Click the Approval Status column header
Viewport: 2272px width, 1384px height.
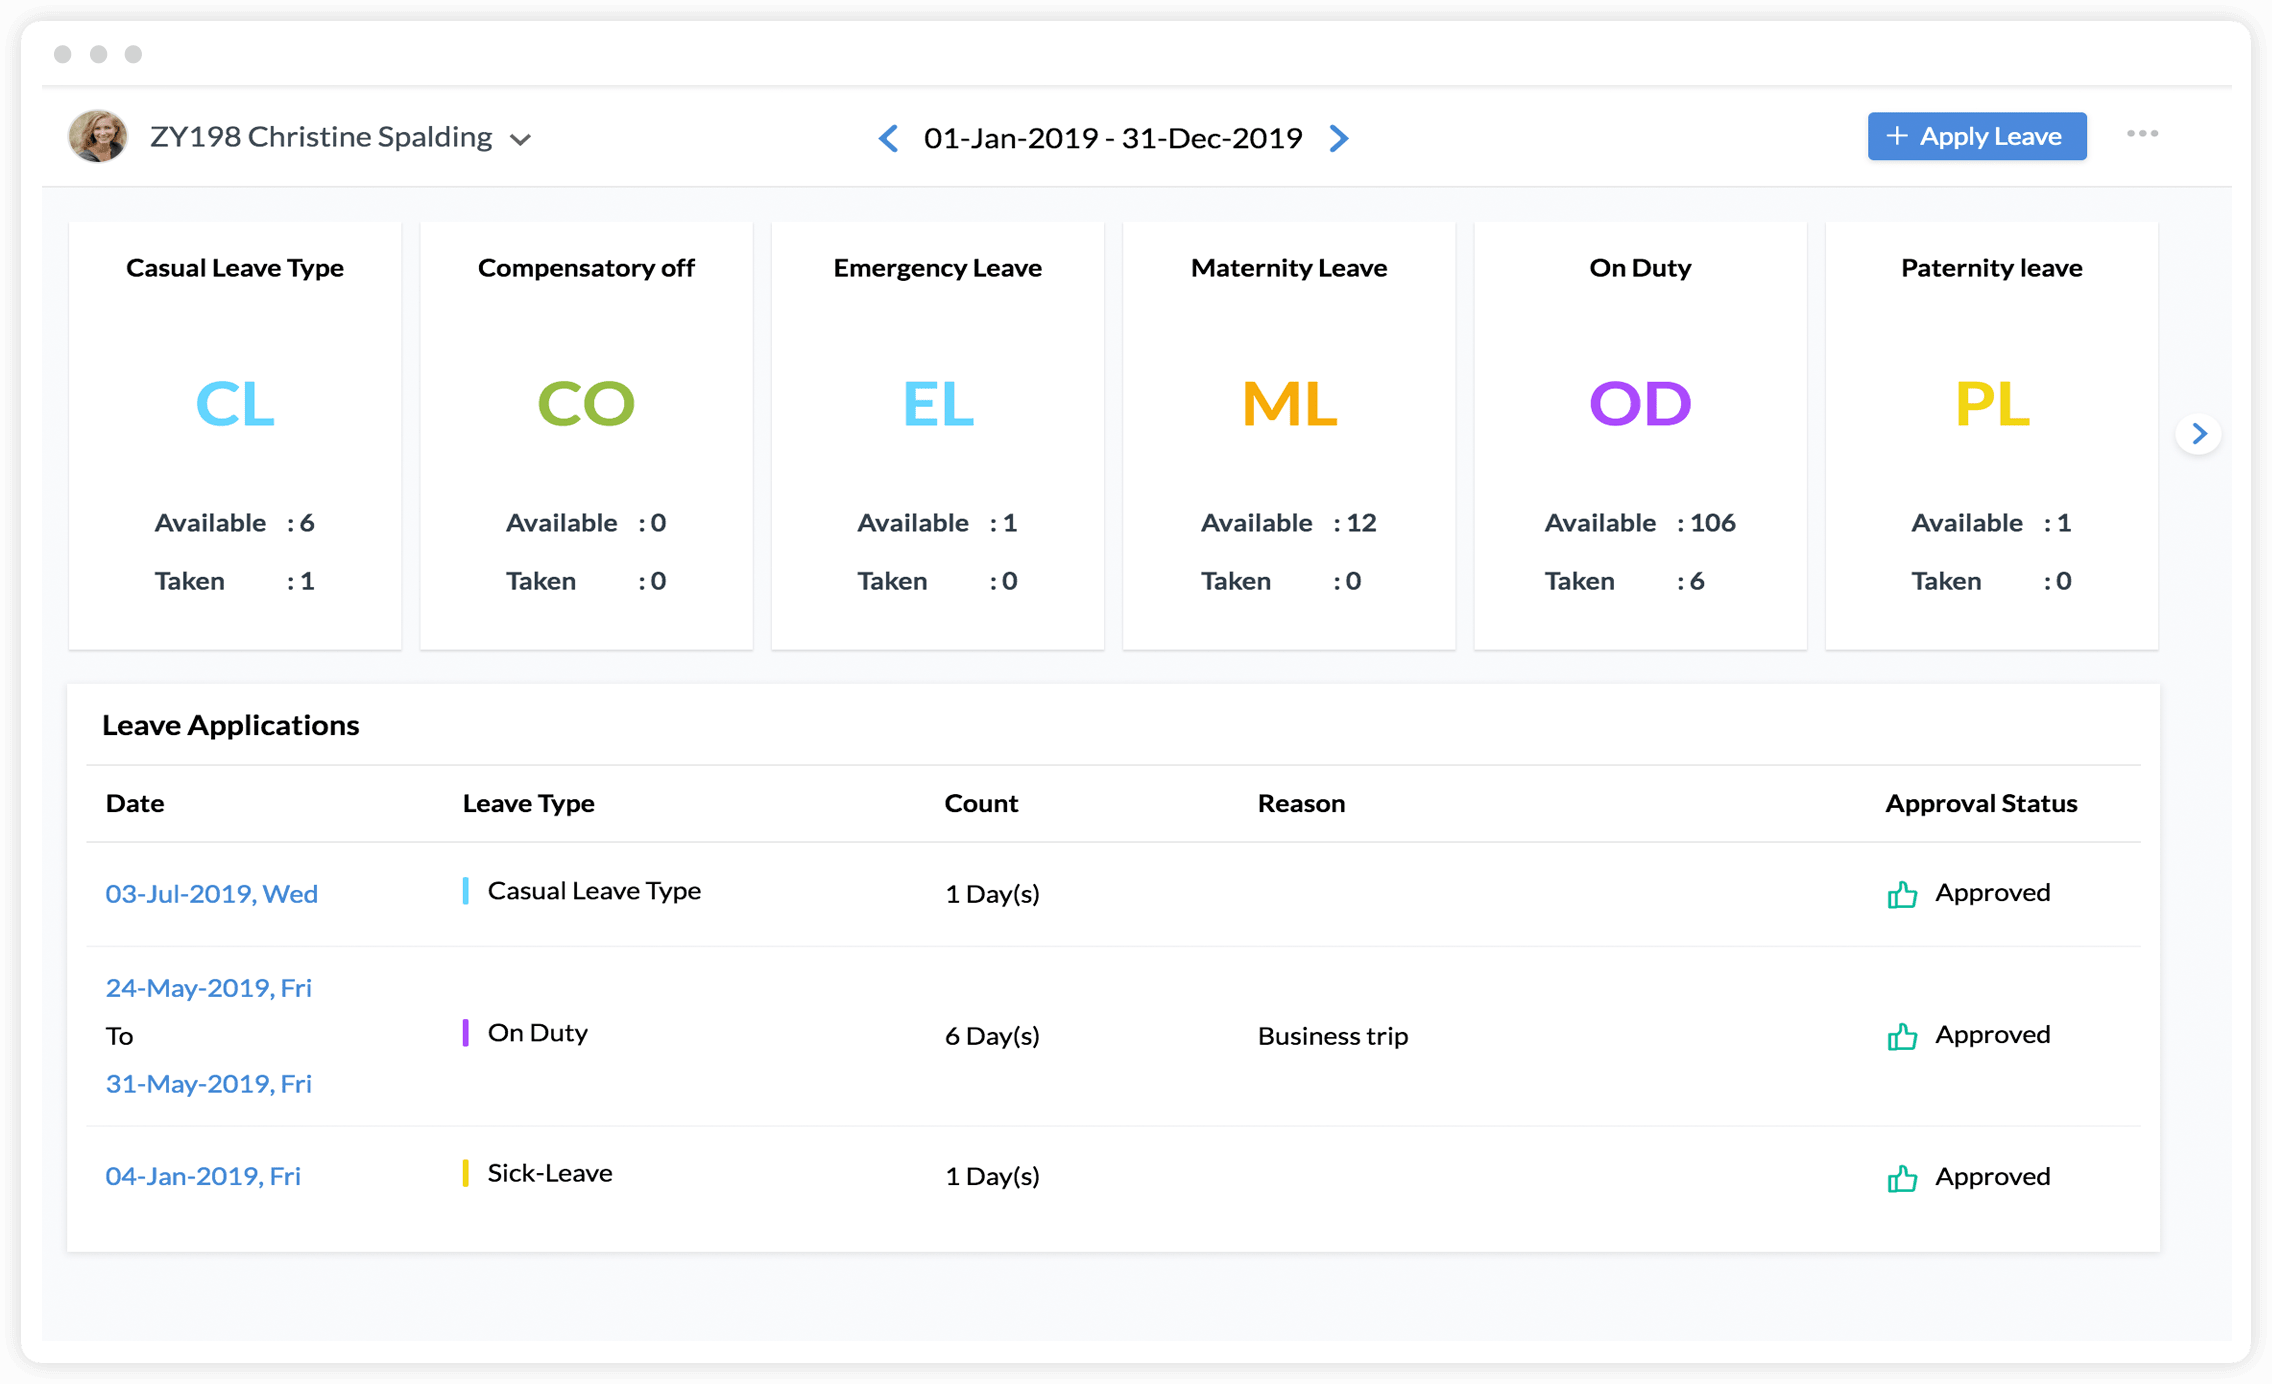point(1981,803)
